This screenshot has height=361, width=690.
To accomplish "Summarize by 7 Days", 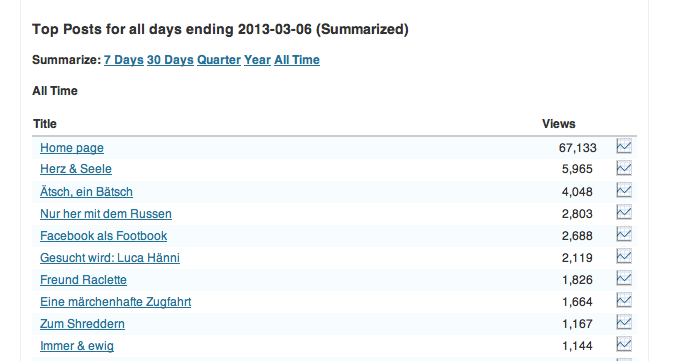I will point(124,60).
